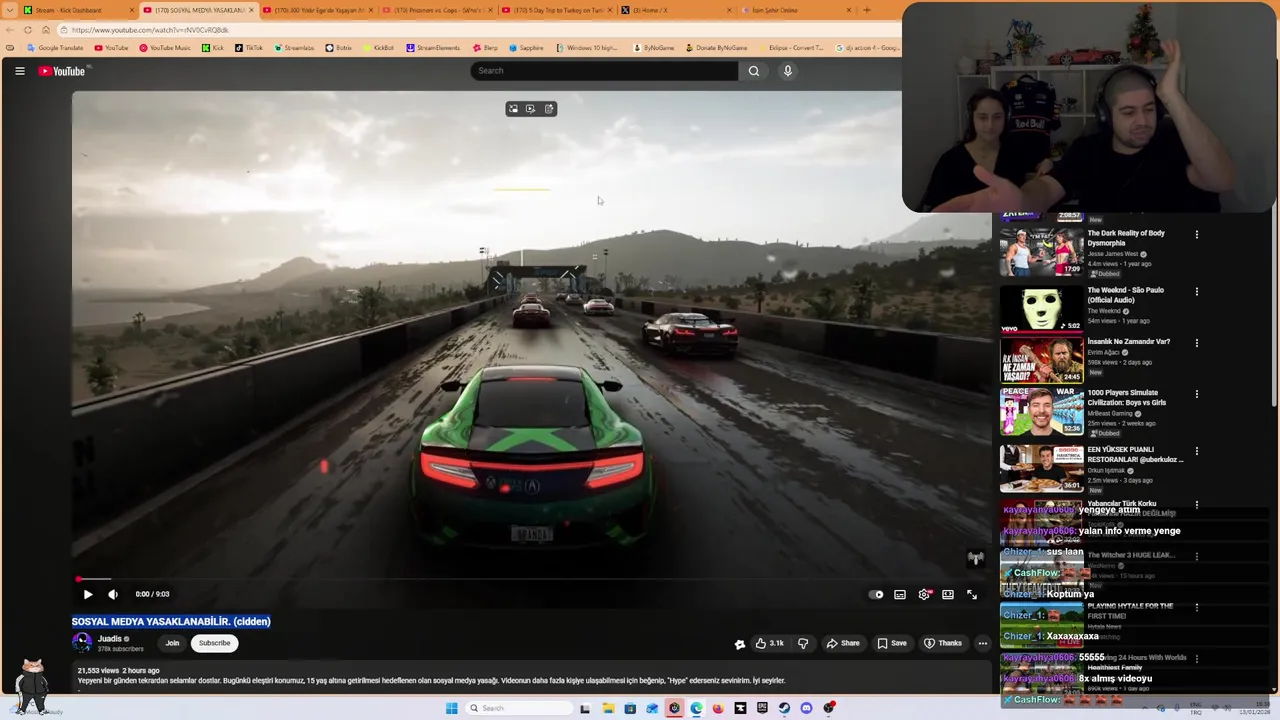Switch to İsim Şehir Online tab
Image resolution: width=1280 pixels, height=720 pixels.
pos(795,10)
